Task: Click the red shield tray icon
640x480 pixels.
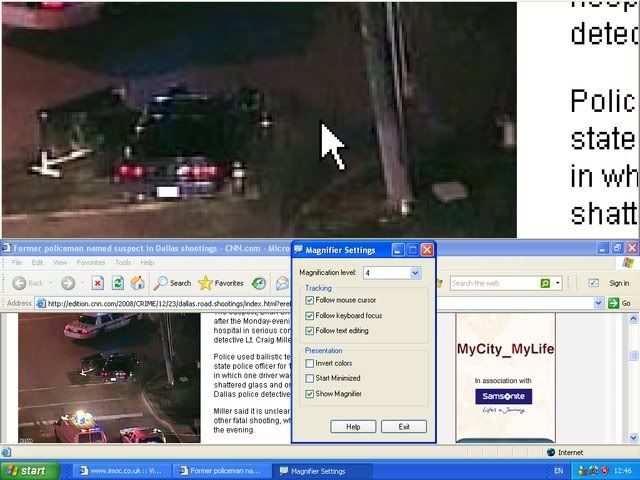Action: (x=604, y=471)
